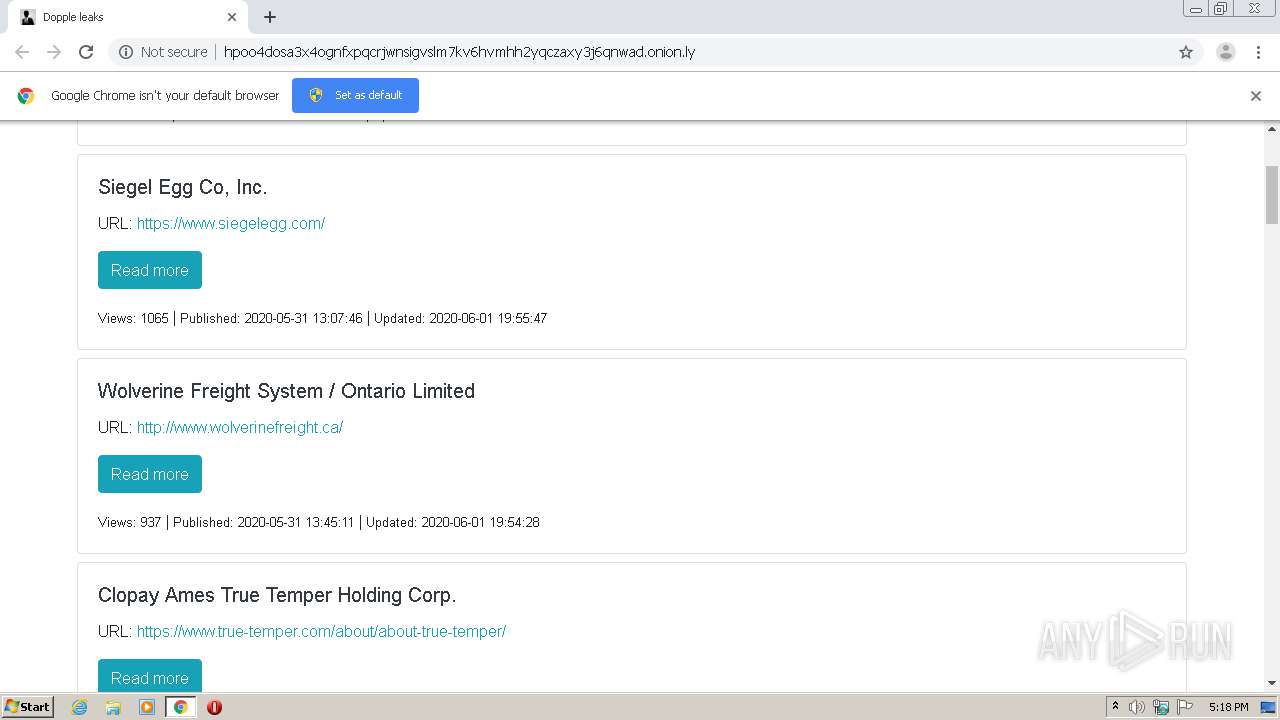Open the siegelegg.com link
The height and width of the screenshot is (720, 1280).
(x=231, y=223)
